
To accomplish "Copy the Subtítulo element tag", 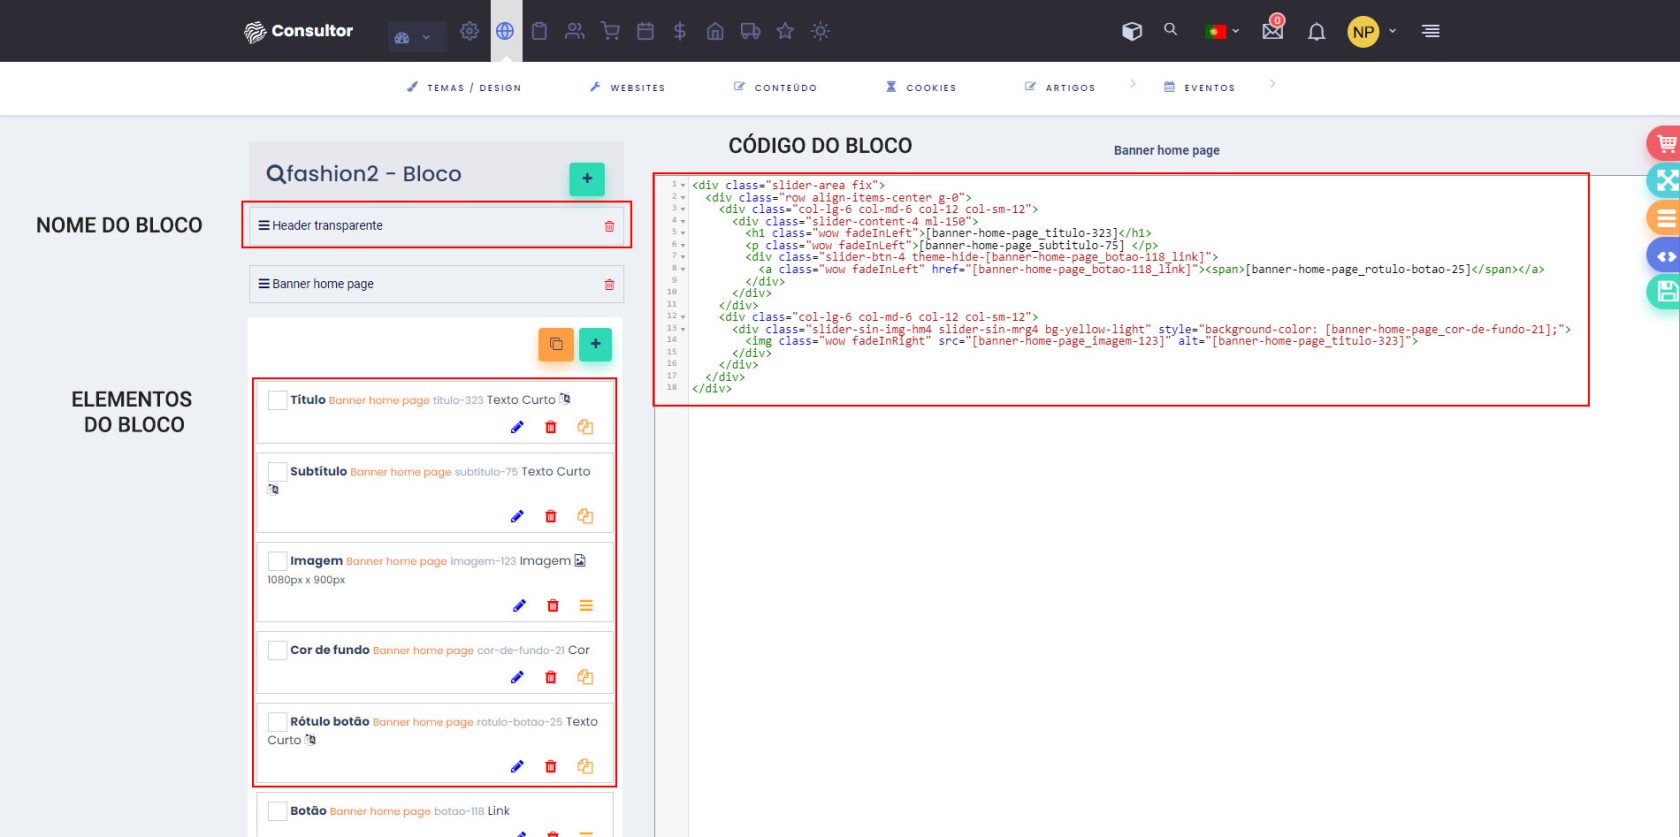I will (x=585, y=516).
